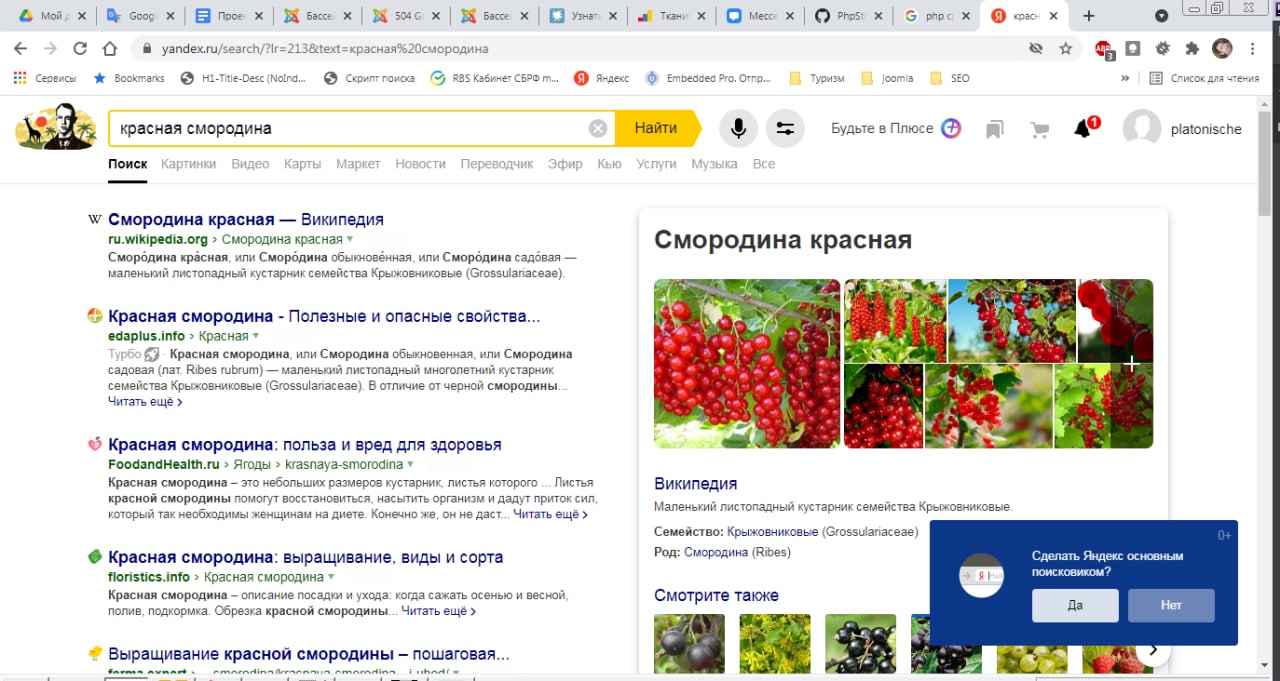Open search settings filter icon
This screenshot has height=681, width=1280.
coord(785,128)
